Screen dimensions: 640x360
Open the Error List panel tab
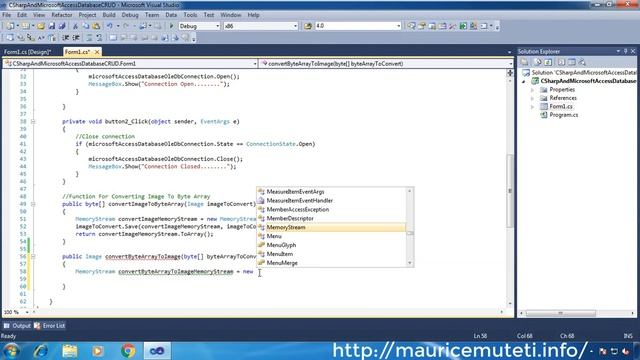tap(49, 326)
